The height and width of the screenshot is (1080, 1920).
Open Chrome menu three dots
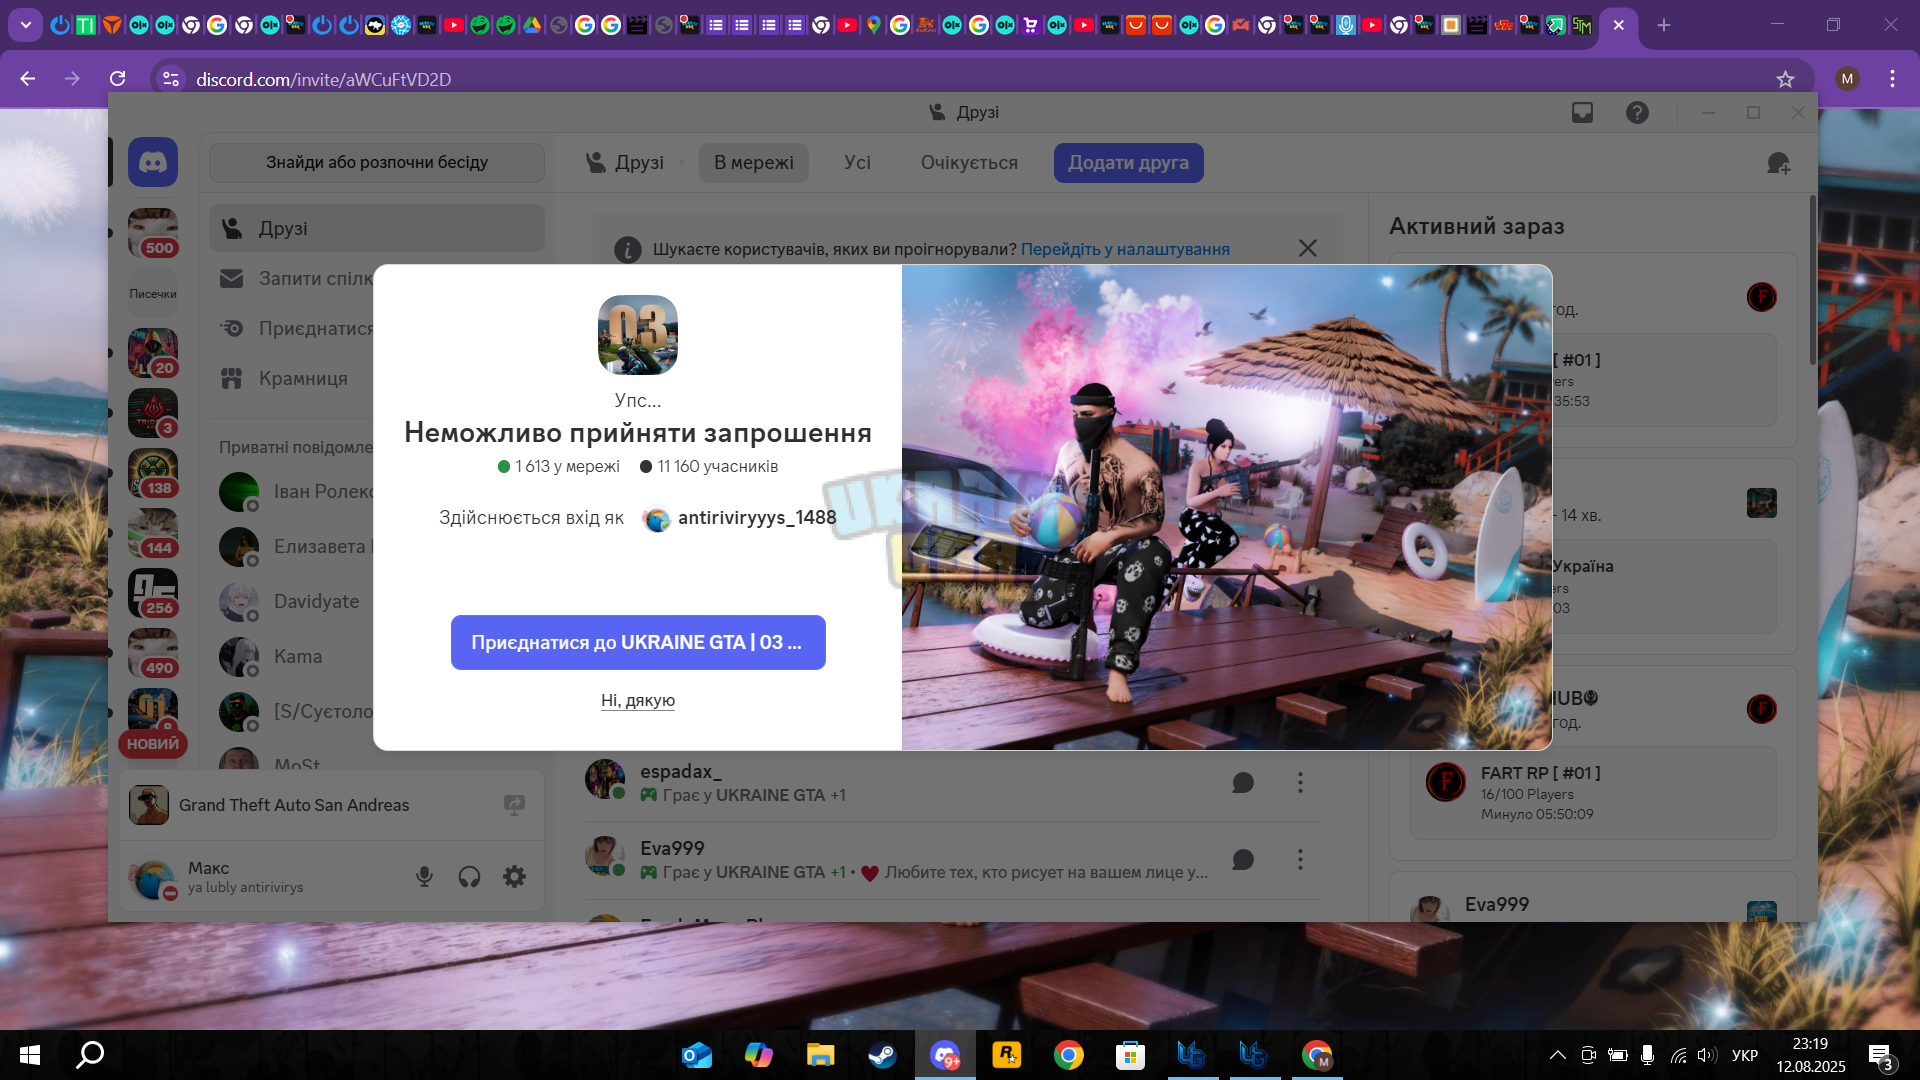[1892, 79]
